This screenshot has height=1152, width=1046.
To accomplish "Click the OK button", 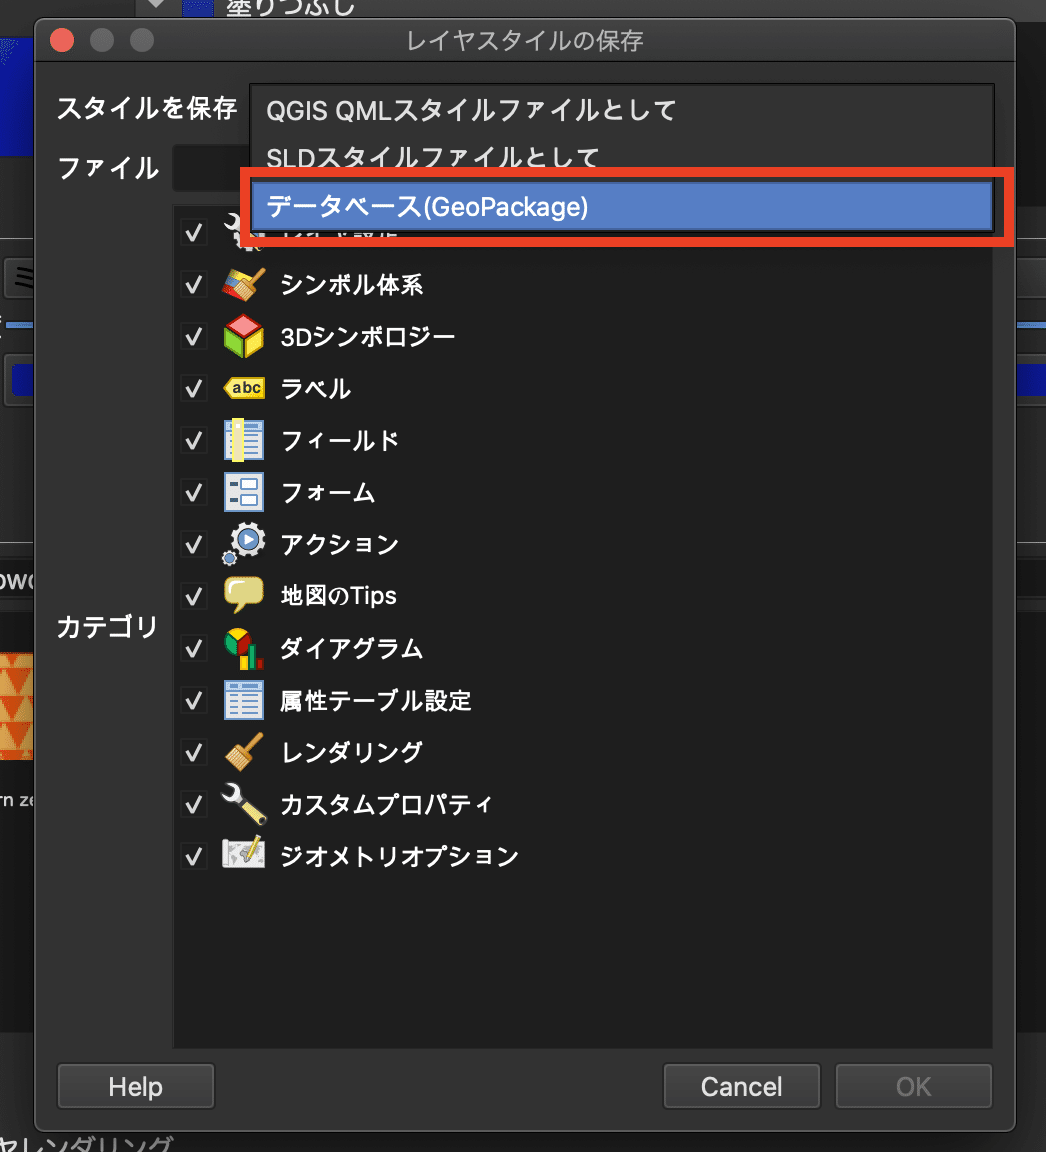I will click(913, 1086).
